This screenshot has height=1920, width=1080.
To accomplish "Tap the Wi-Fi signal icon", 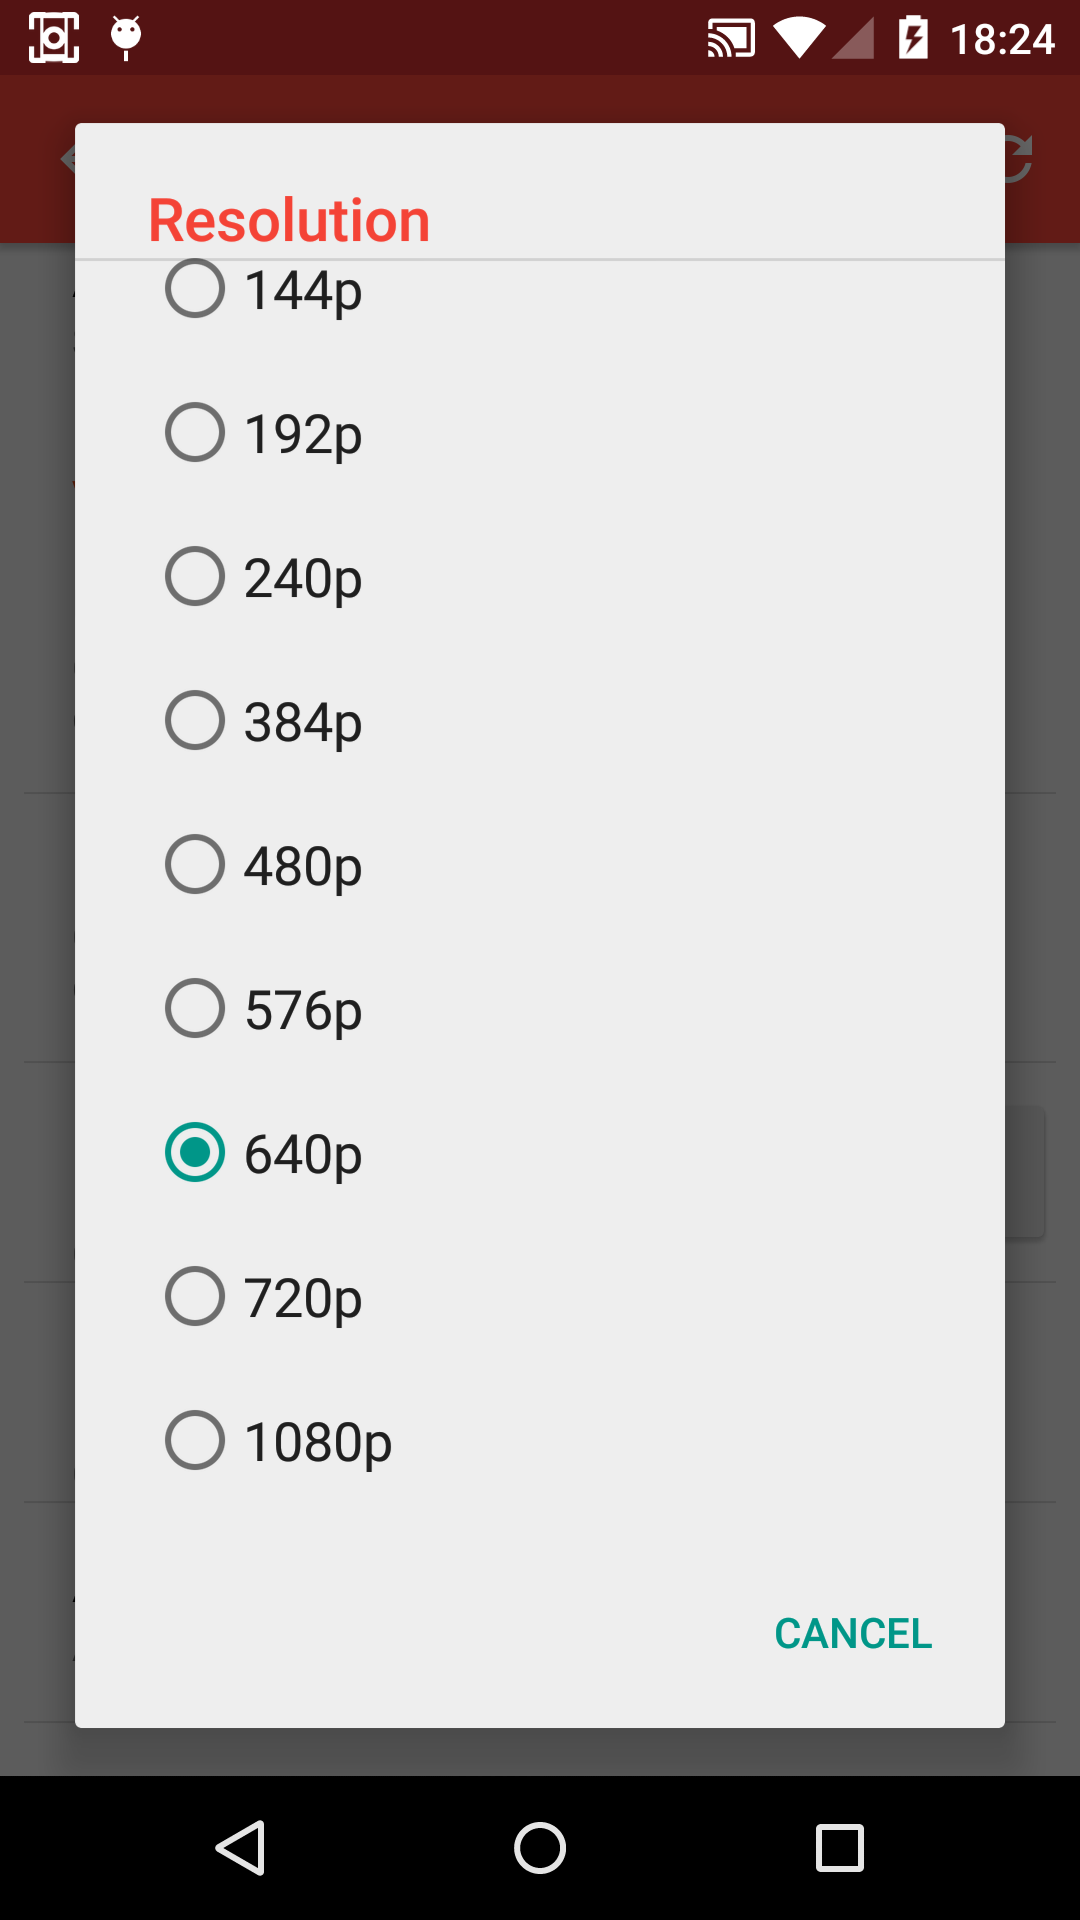I will pos(798,39).
